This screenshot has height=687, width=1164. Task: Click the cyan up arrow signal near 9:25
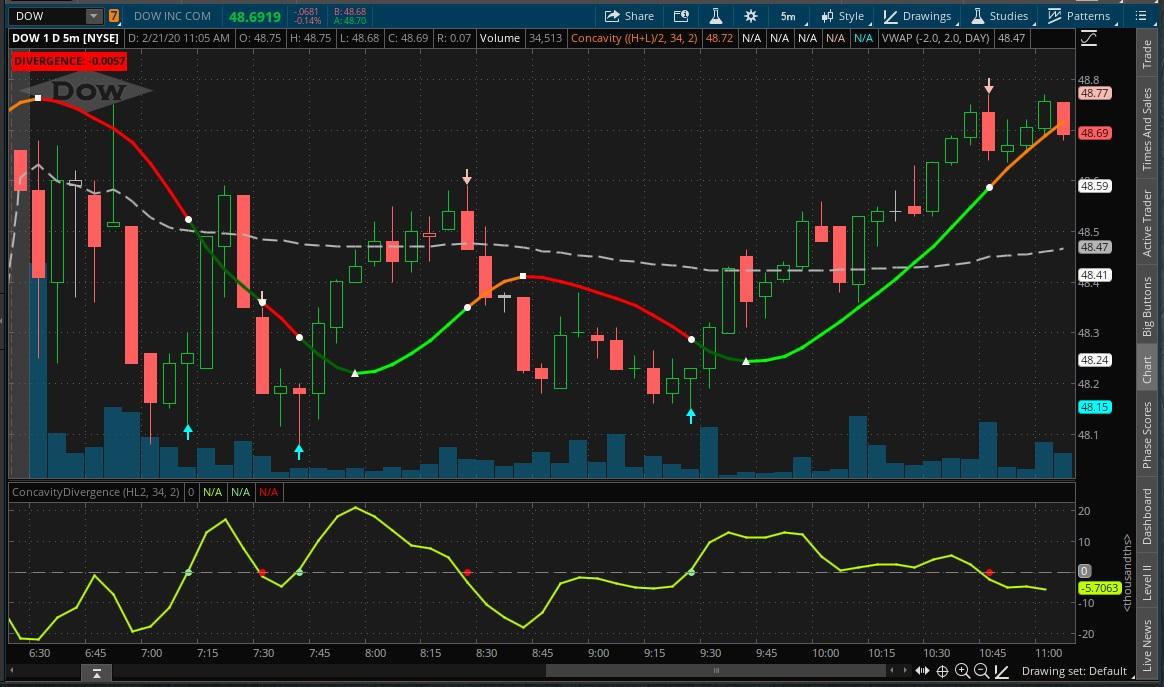[691, 415]
